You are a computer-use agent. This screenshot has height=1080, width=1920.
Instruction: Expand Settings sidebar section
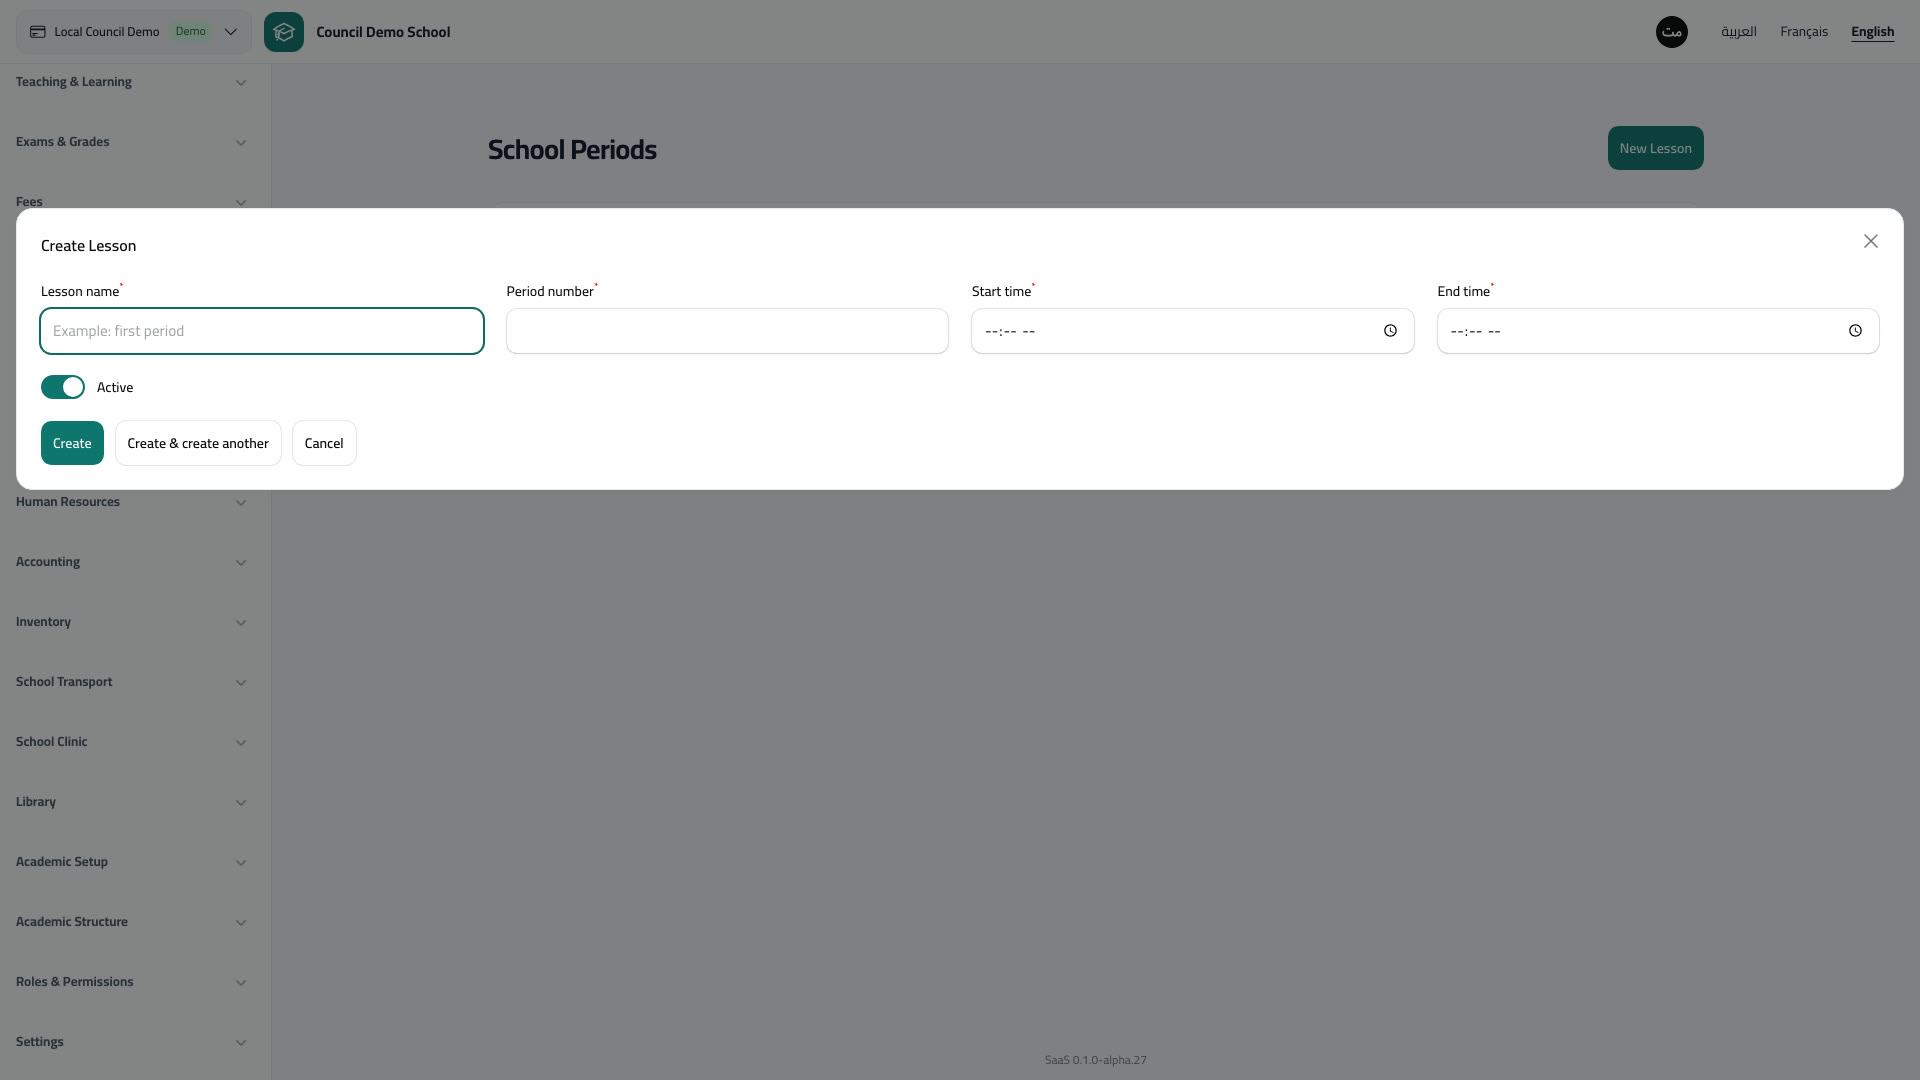coord(131,1042)
